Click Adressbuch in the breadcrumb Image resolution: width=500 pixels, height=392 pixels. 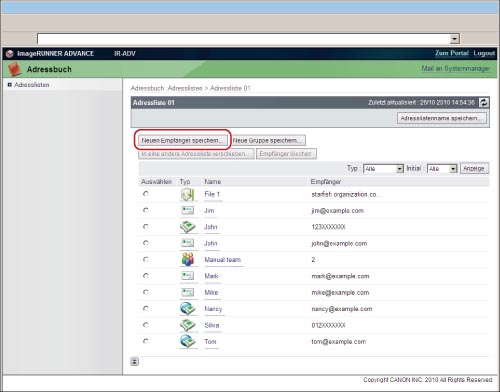pos(147,88)
